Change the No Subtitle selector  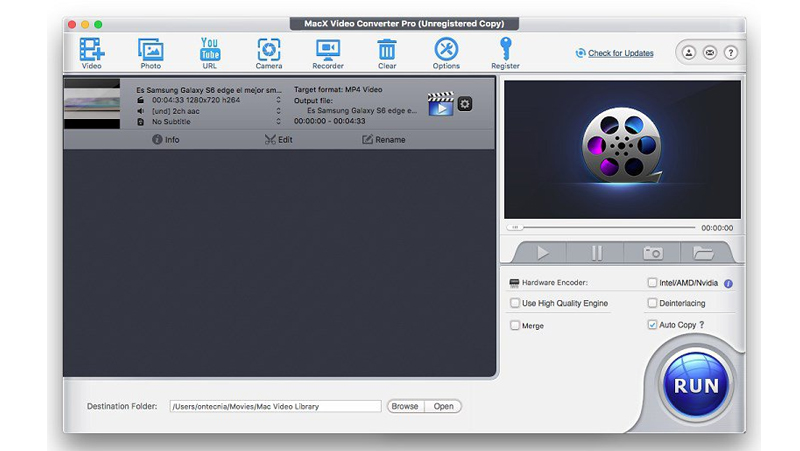279,121
